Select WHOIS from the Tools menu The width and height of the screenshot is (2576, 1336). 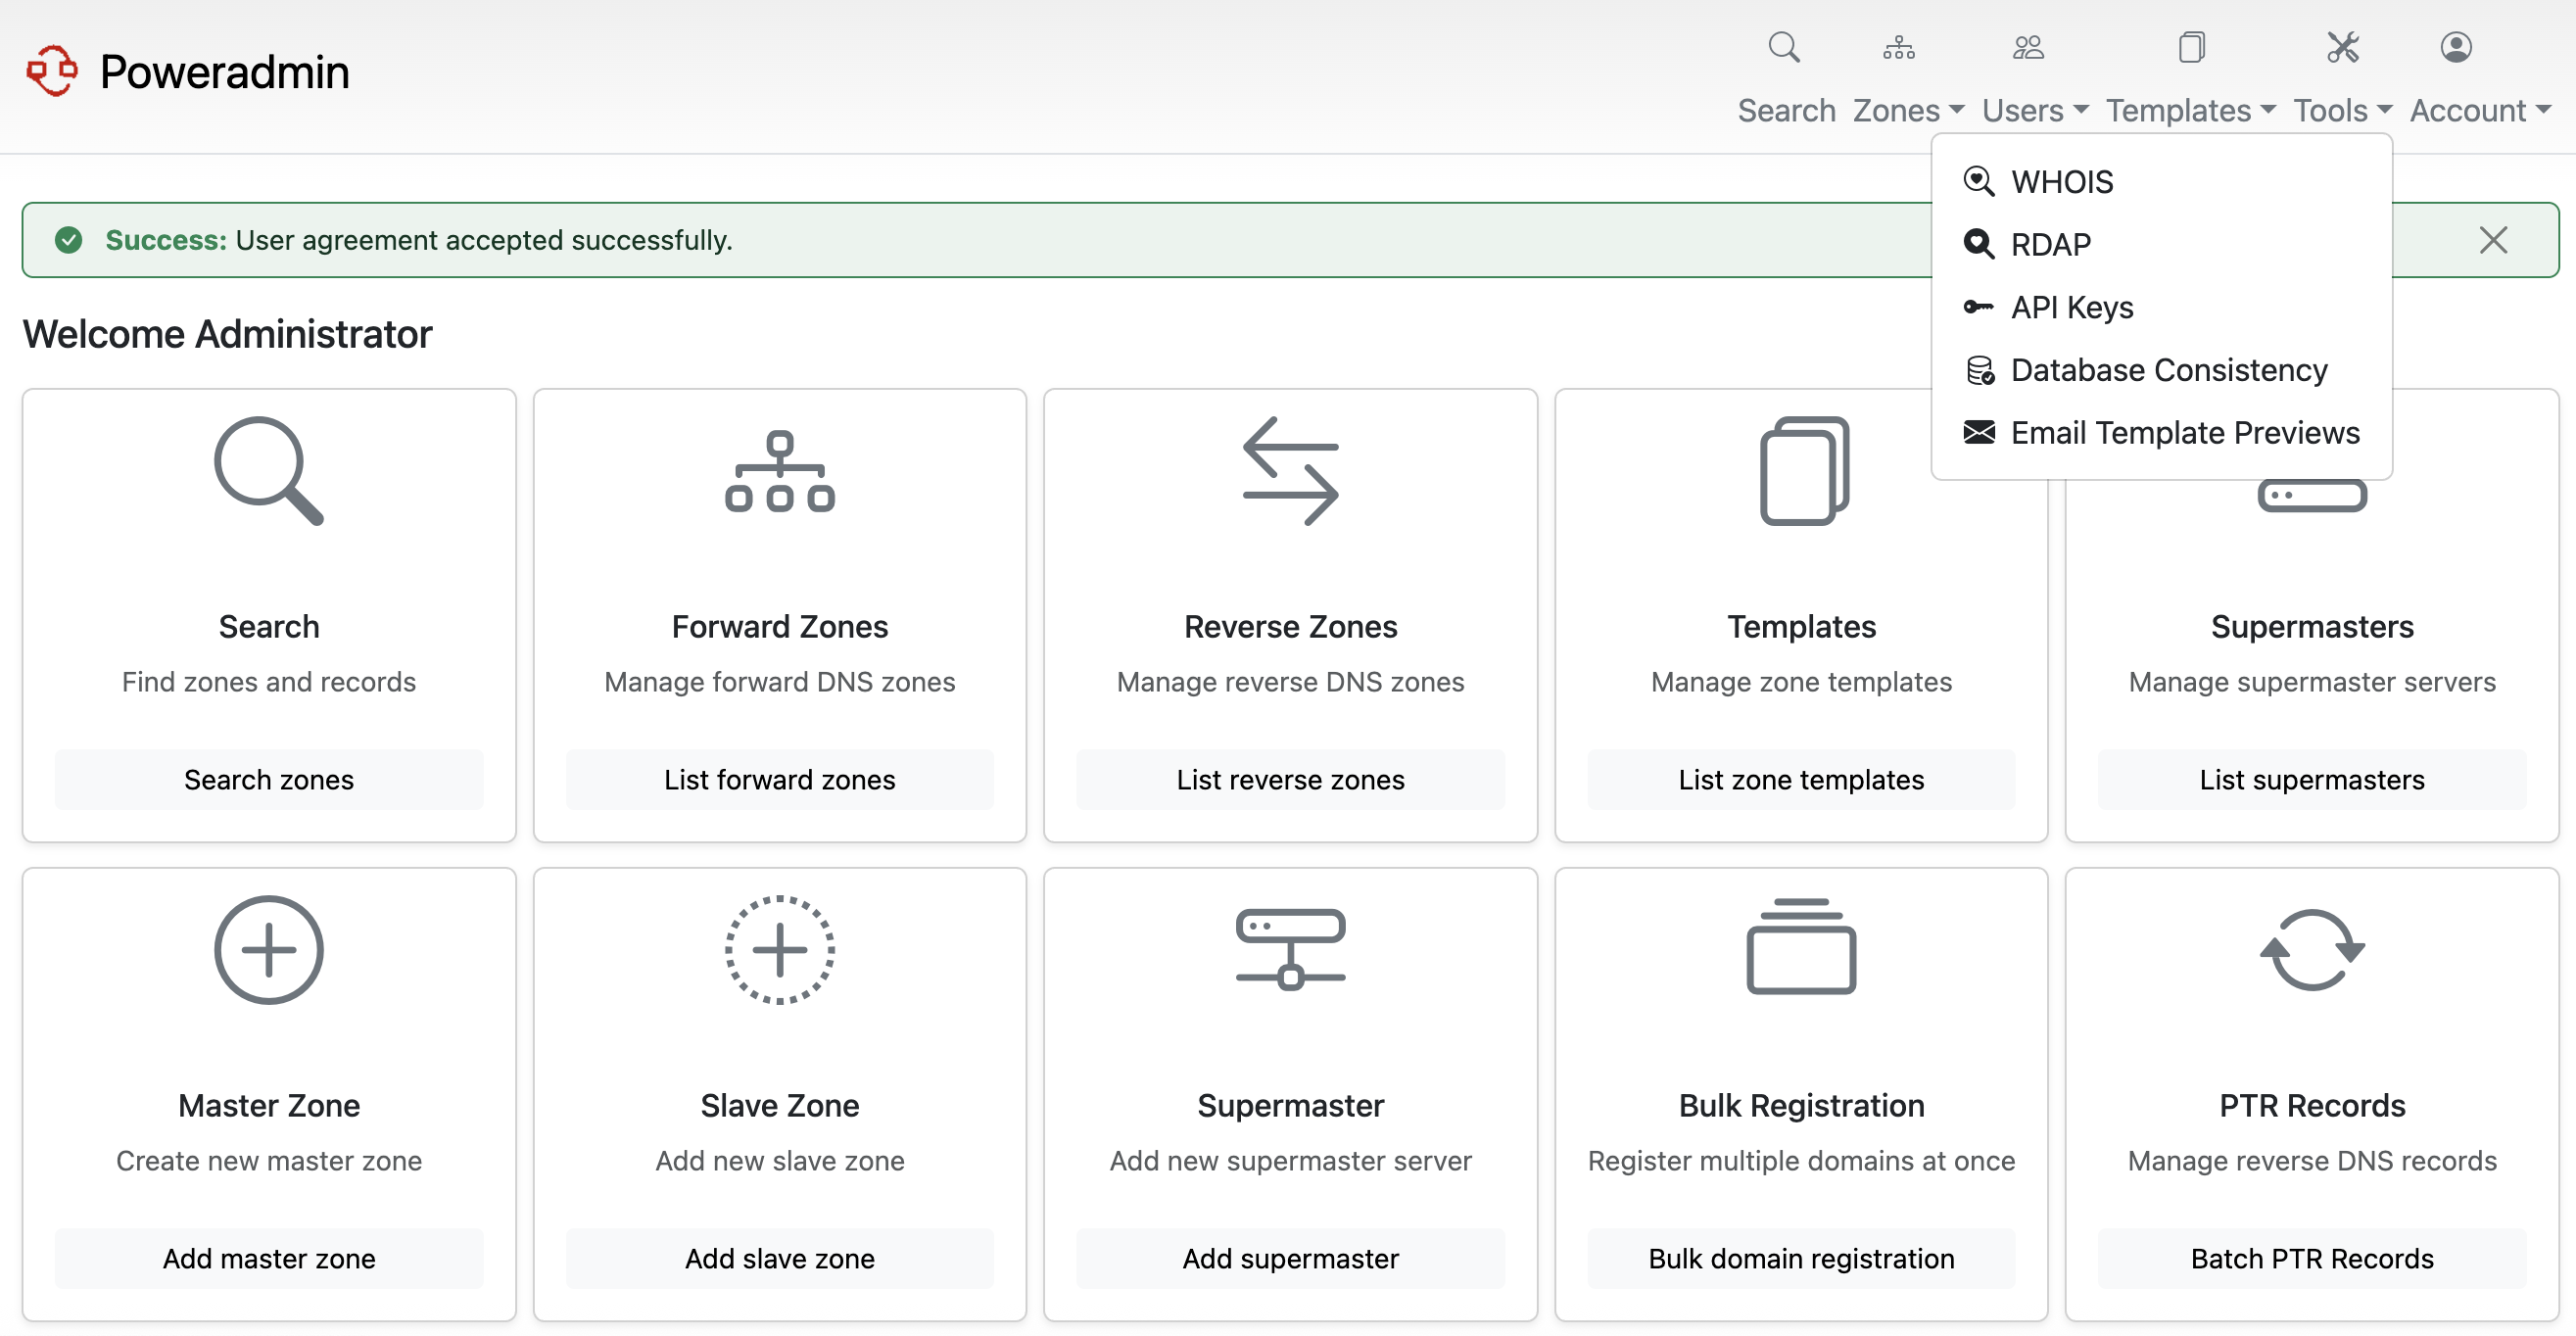point(2062,182)
